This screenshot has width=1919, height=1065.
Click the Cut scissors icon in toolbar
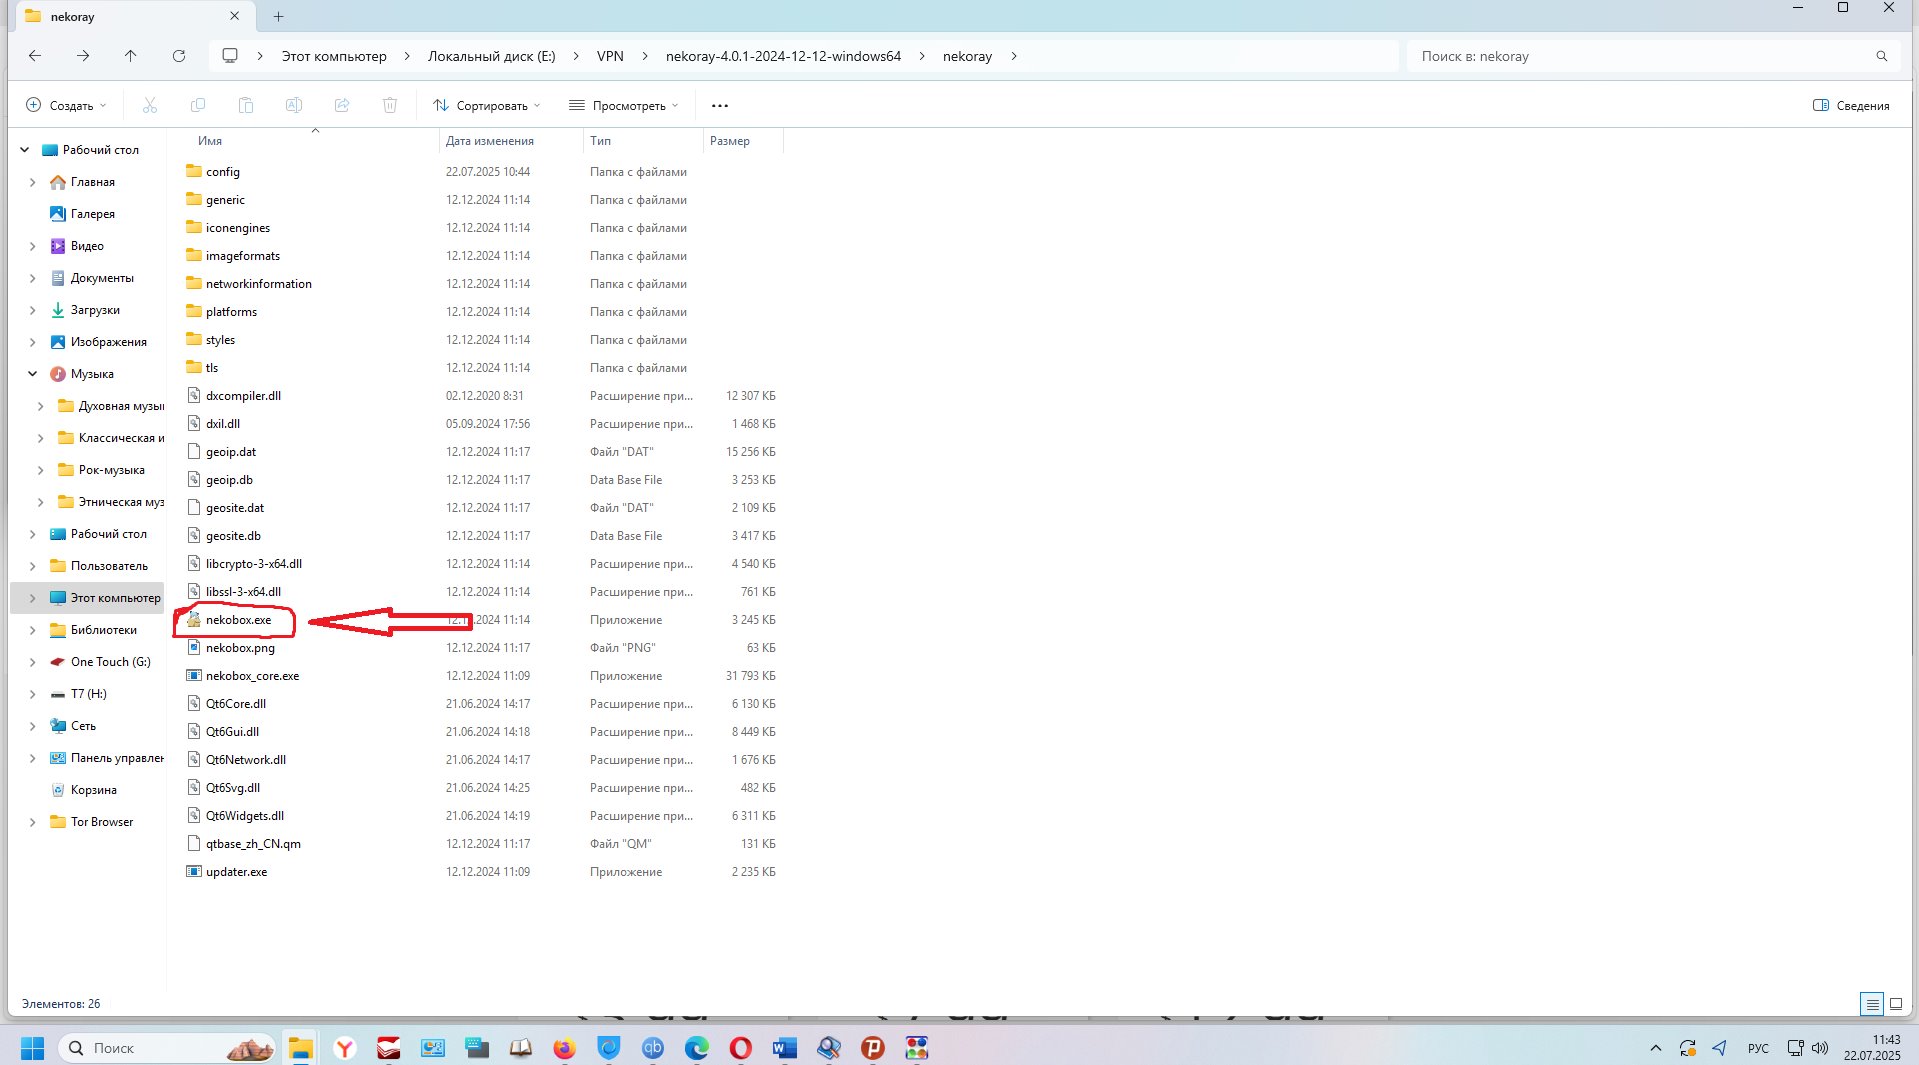(150, 105)
